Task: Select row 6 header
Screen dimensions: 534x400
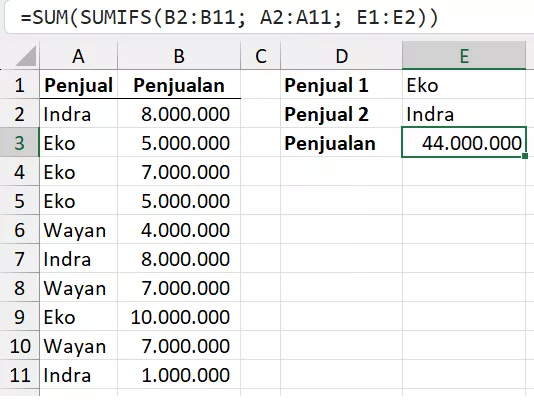Action: coord(19,229)
